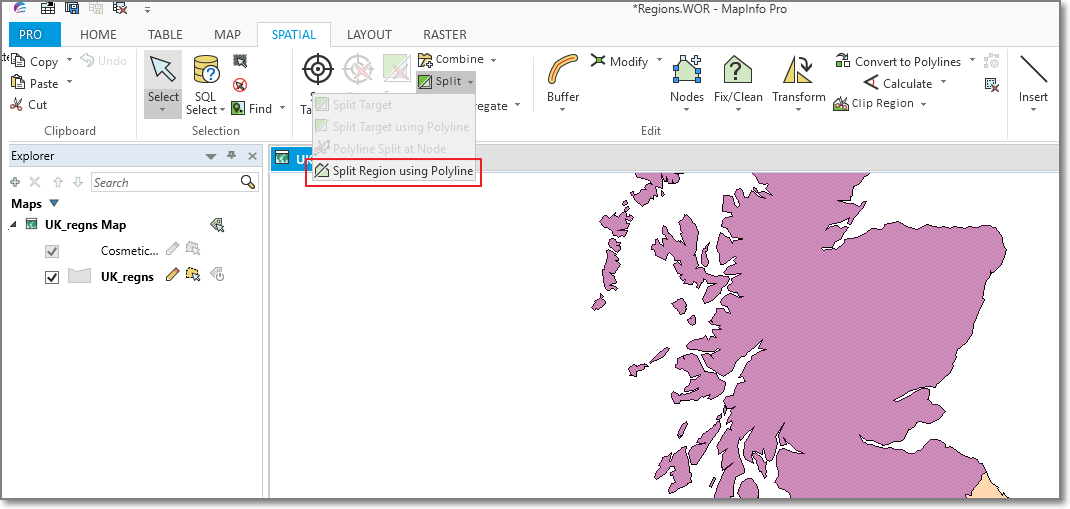The image size is (1070, 509).
Task: Uncheck UK_regns layer visibility checkbox
Action: point(52,277)
